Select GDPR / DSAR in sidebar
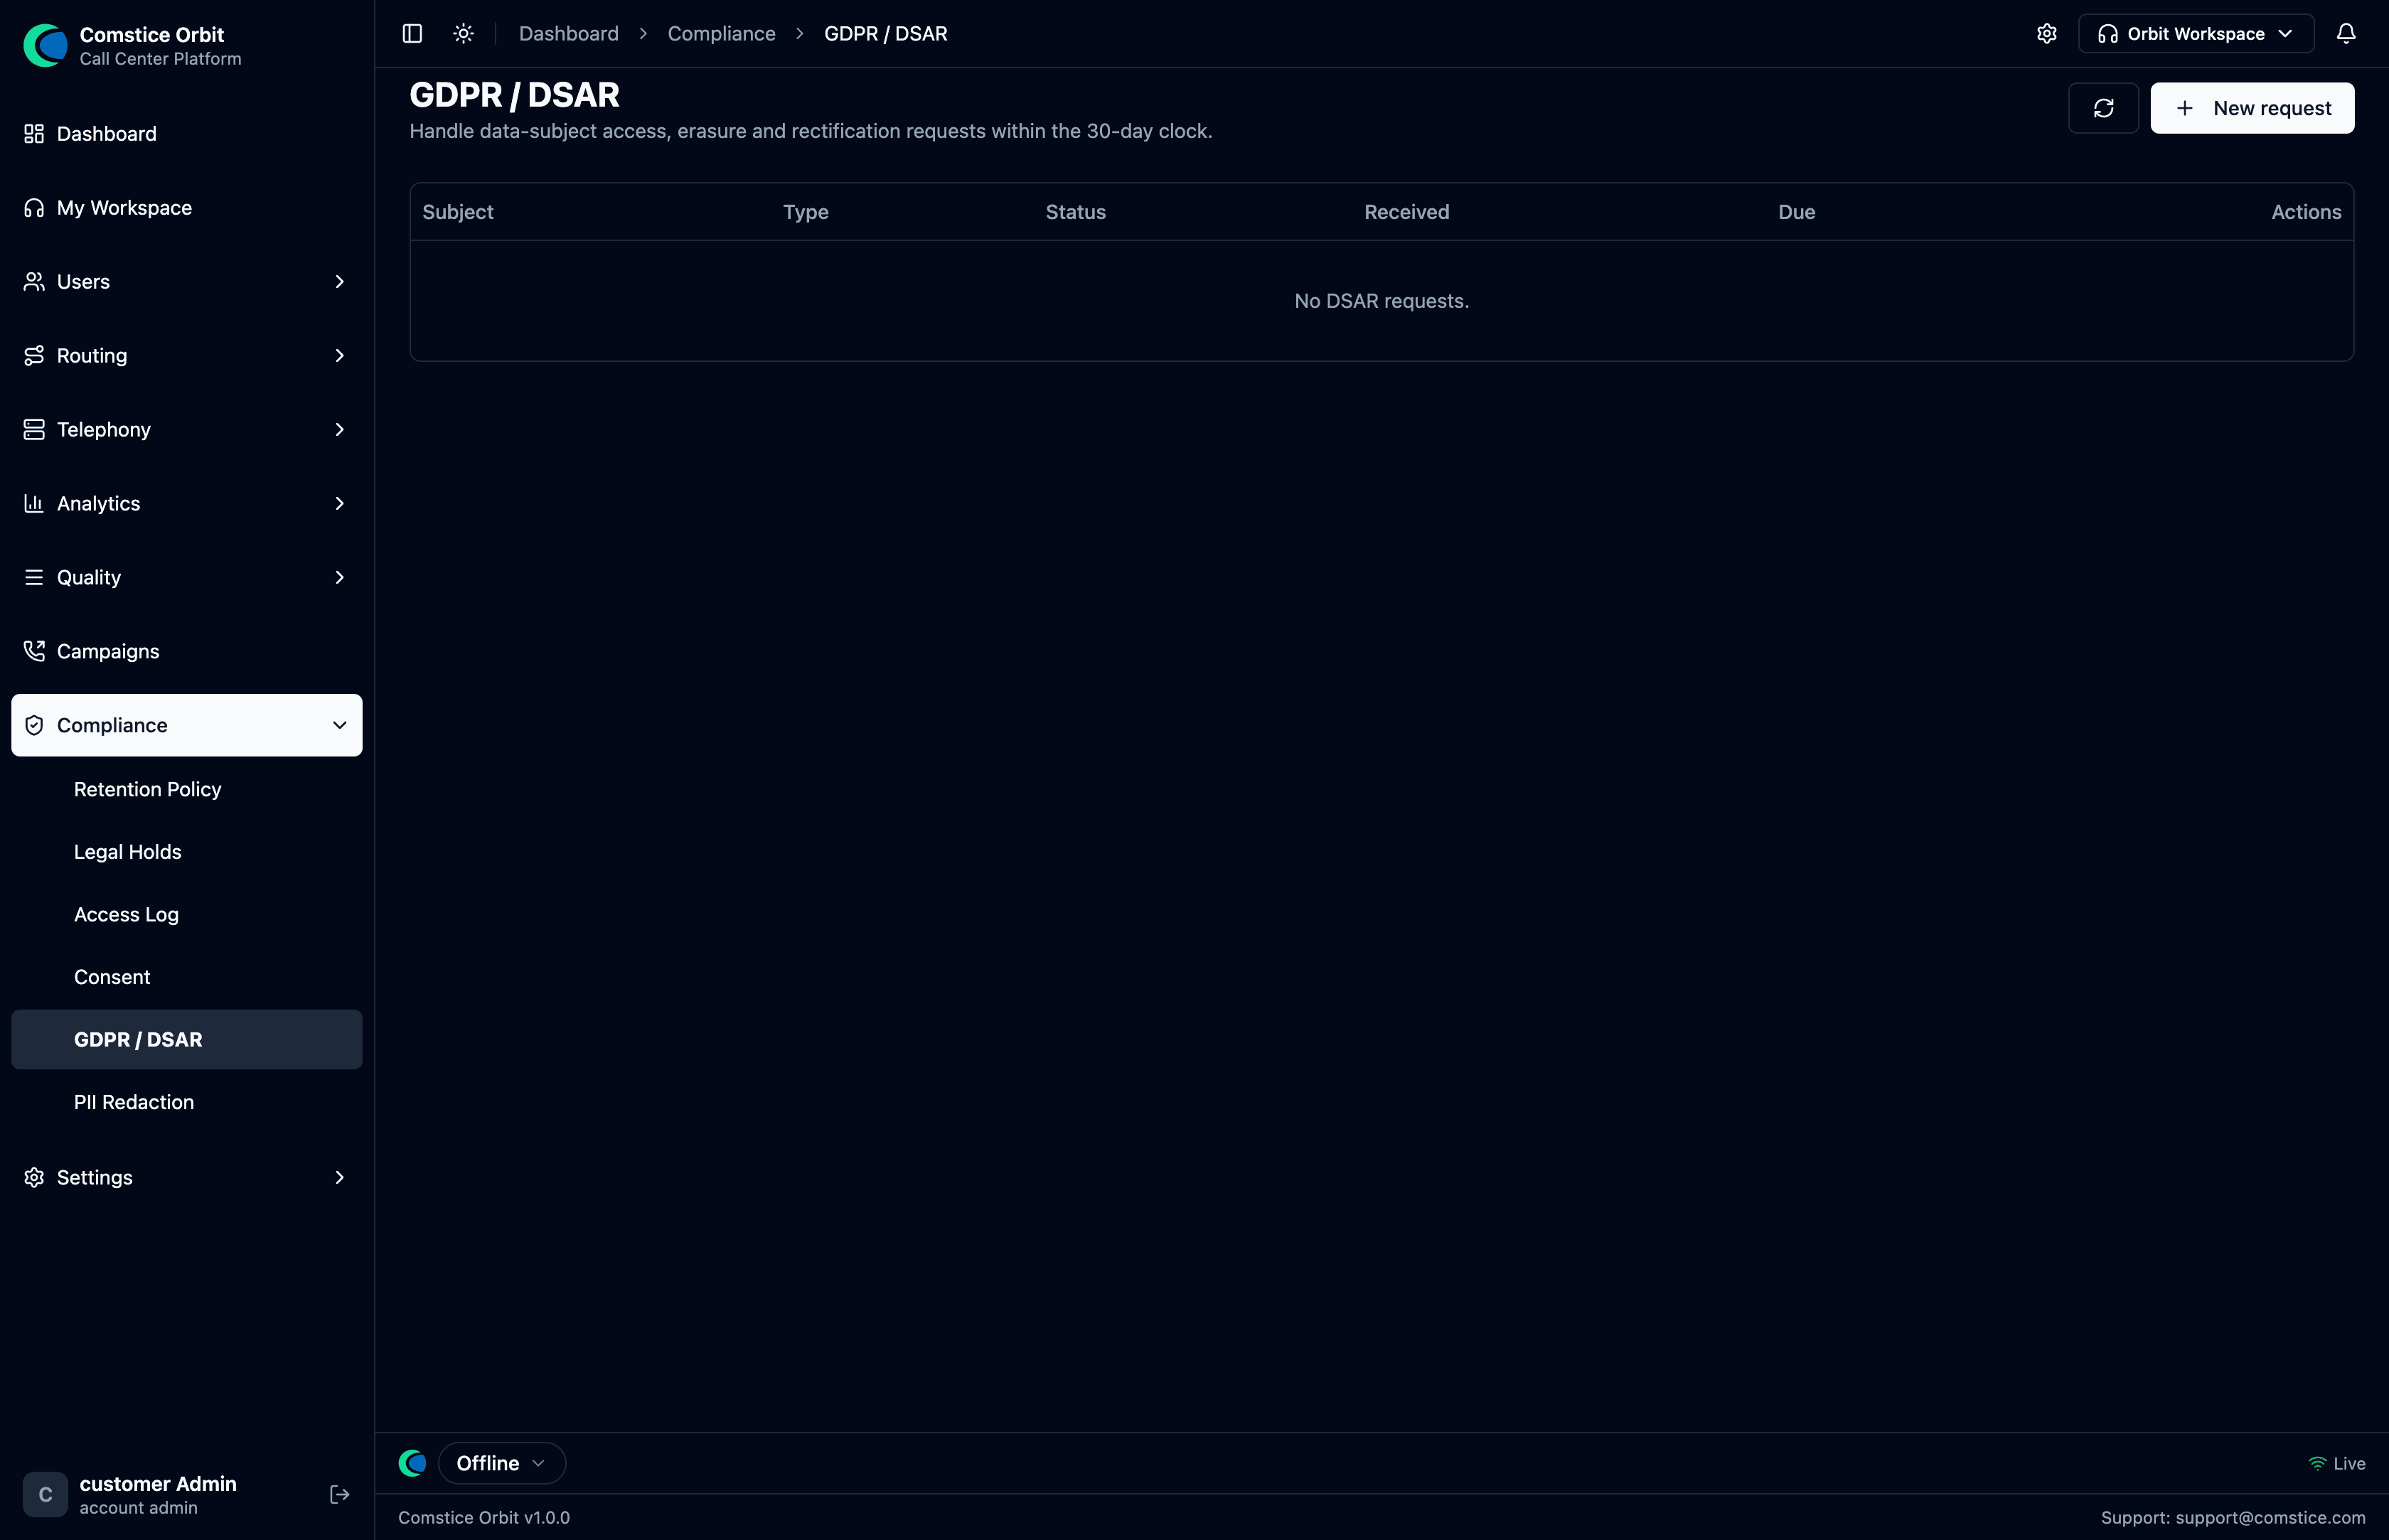Image resolution: width=2389 pixels, height=1540 pixels. tap(186, 1040)
